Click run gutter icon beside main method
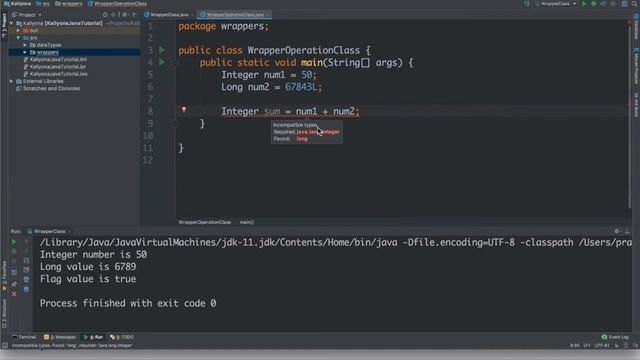This screenshot has height=360, width=640. click(162, 62)
